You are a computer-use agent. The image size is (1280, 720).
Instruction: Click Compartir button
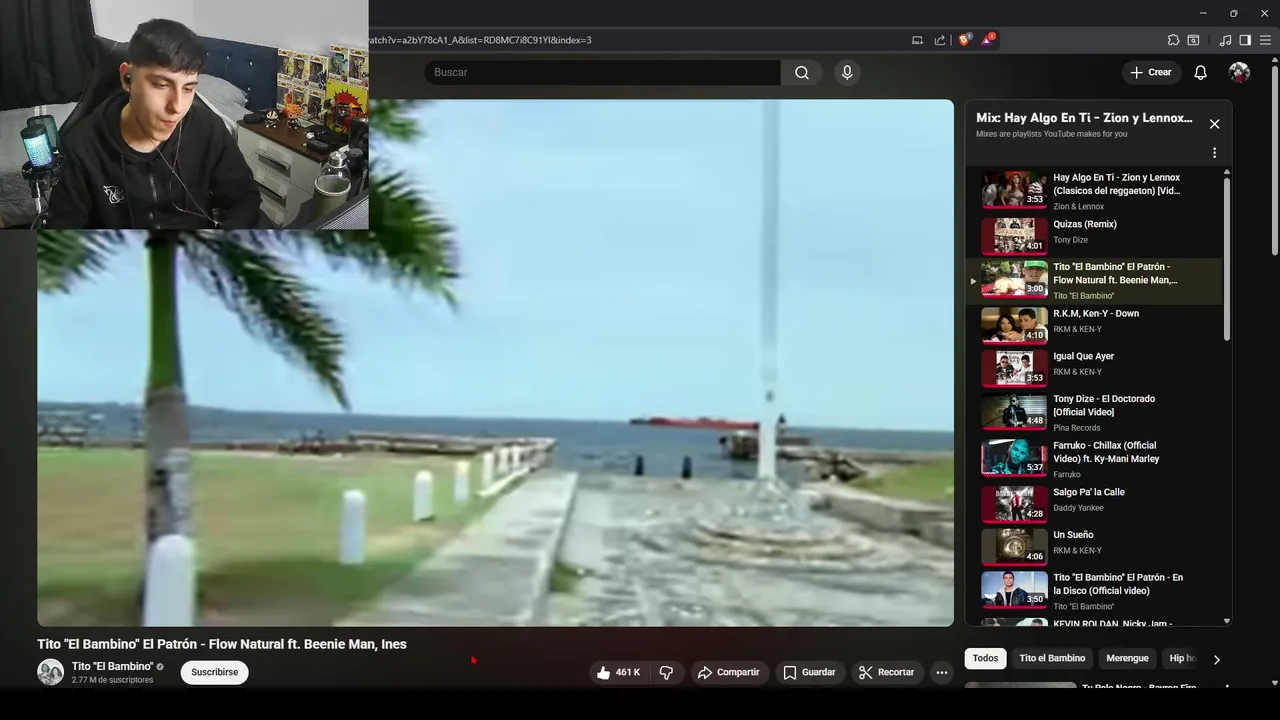point(728,673)
